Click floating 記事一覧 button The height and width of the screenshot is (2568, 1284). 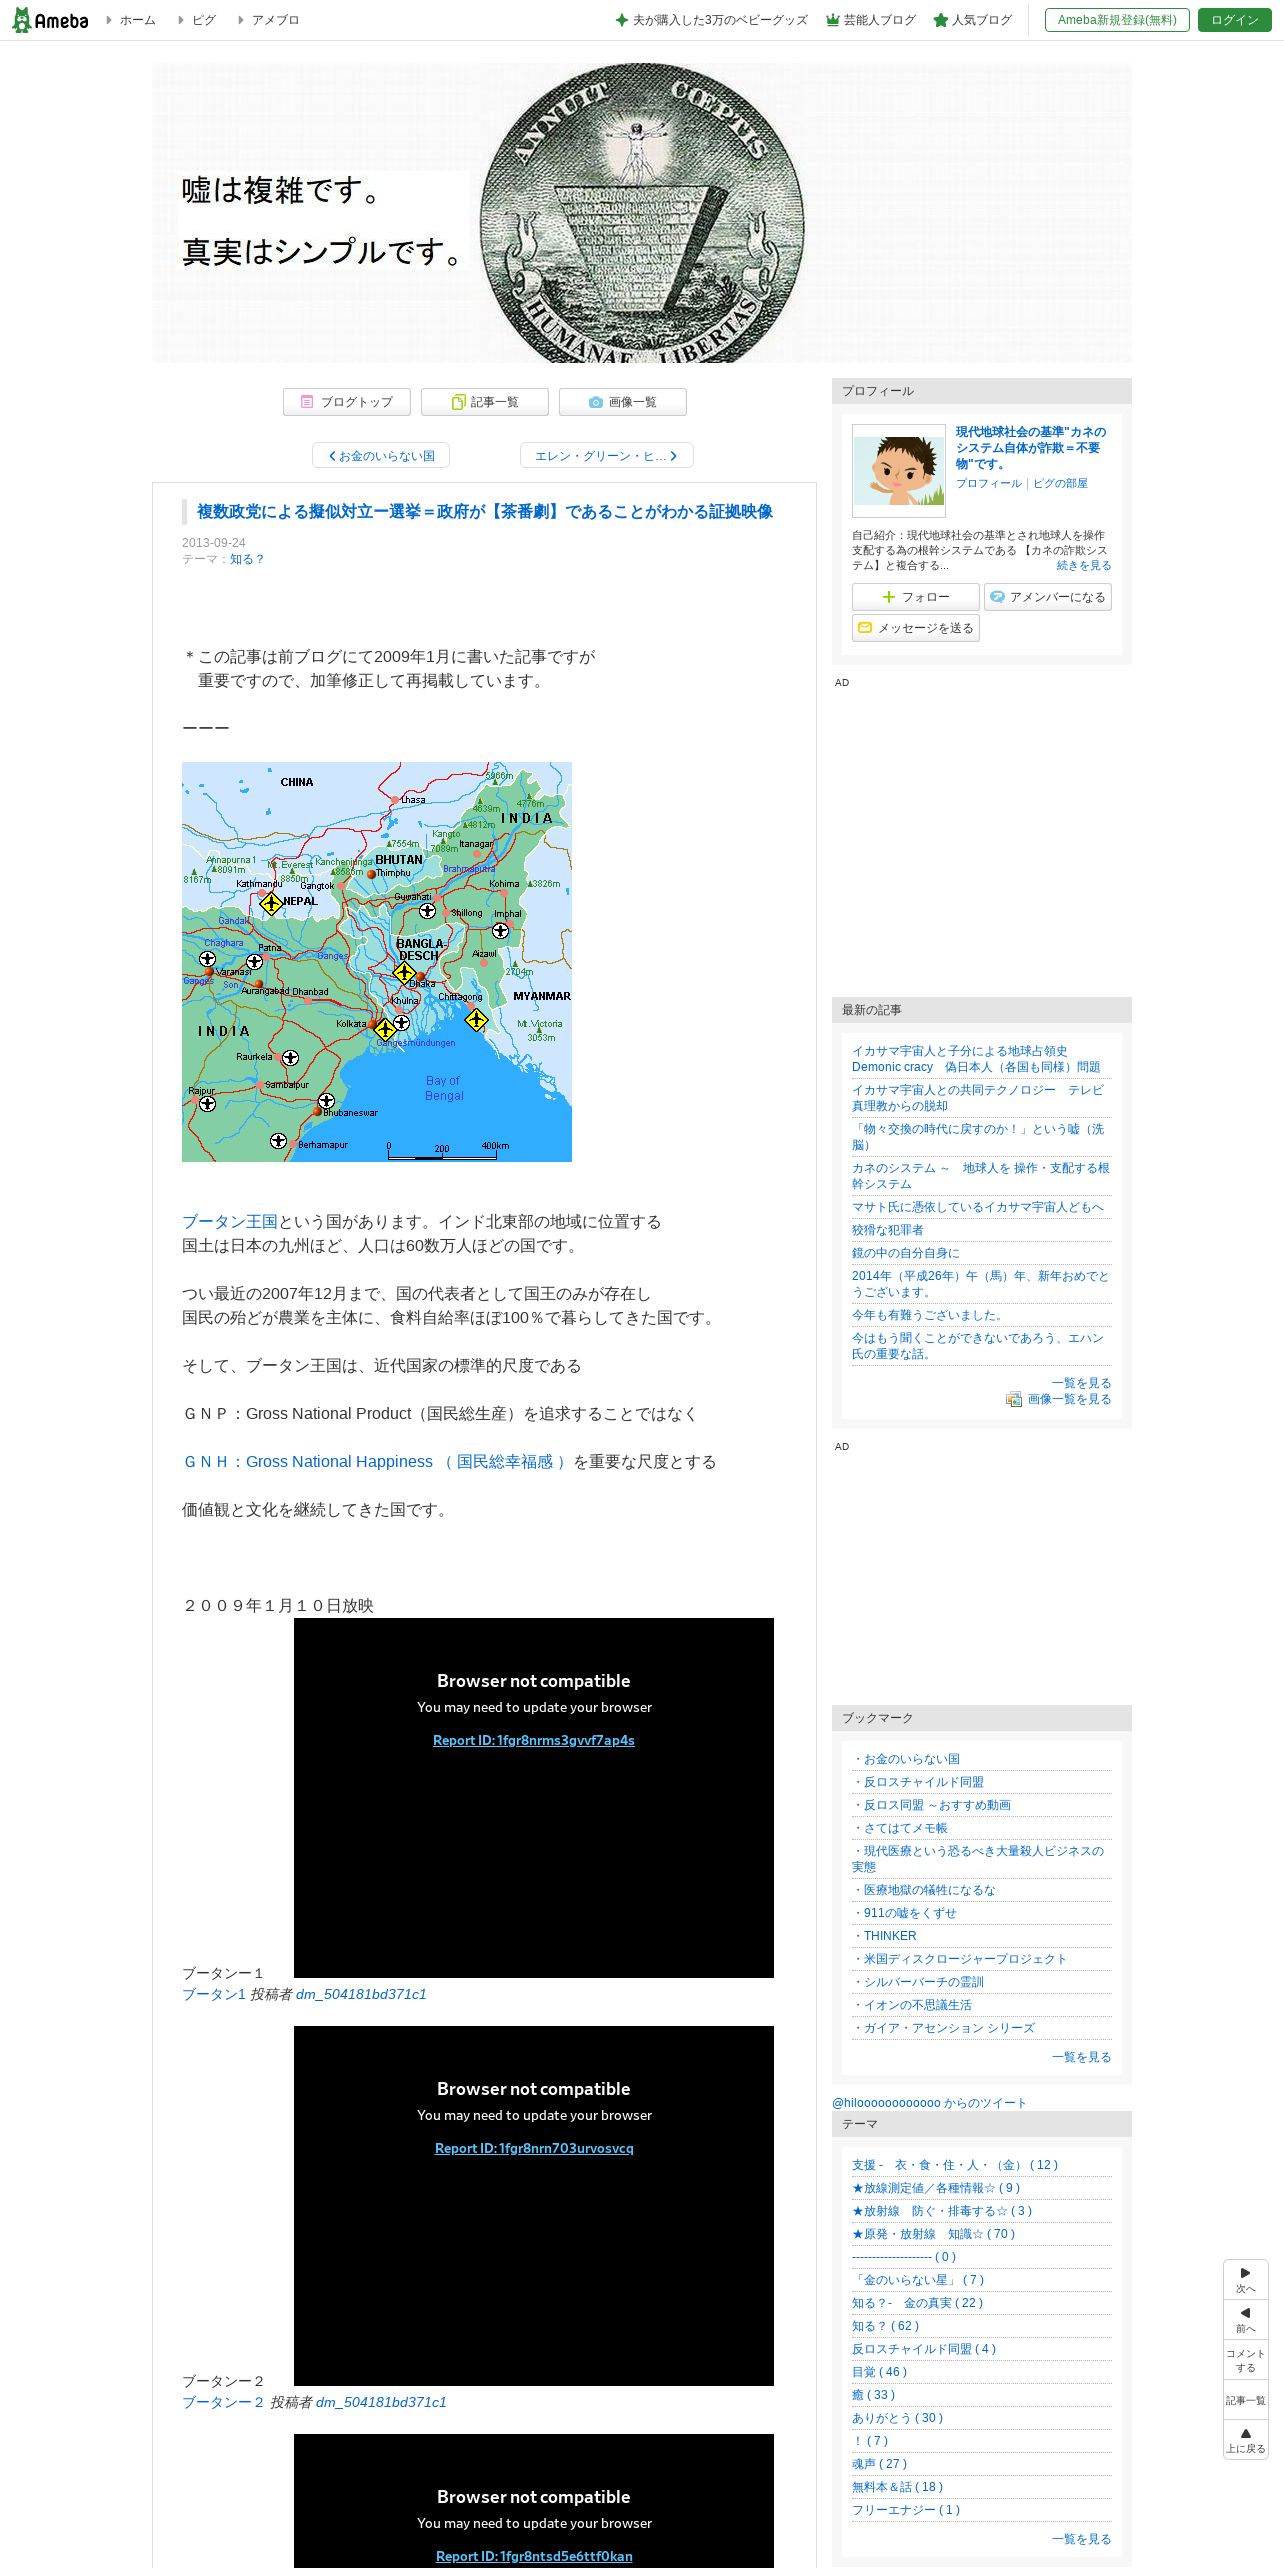[1246, 2400]
